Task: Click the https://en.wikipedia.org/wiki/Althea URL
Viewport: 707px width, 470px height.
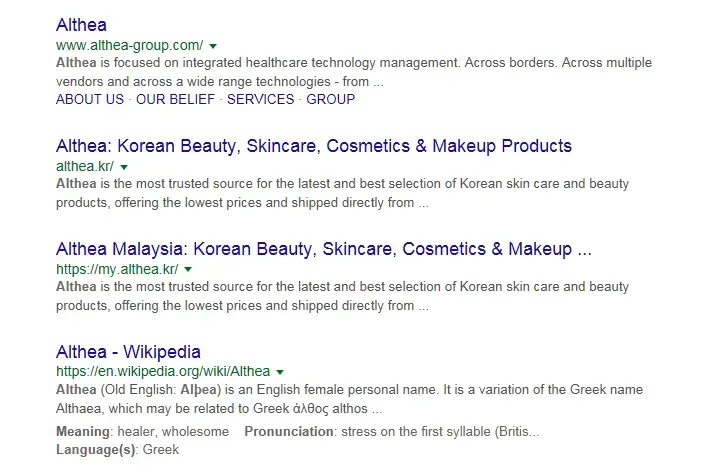Action: coord(163,371)
